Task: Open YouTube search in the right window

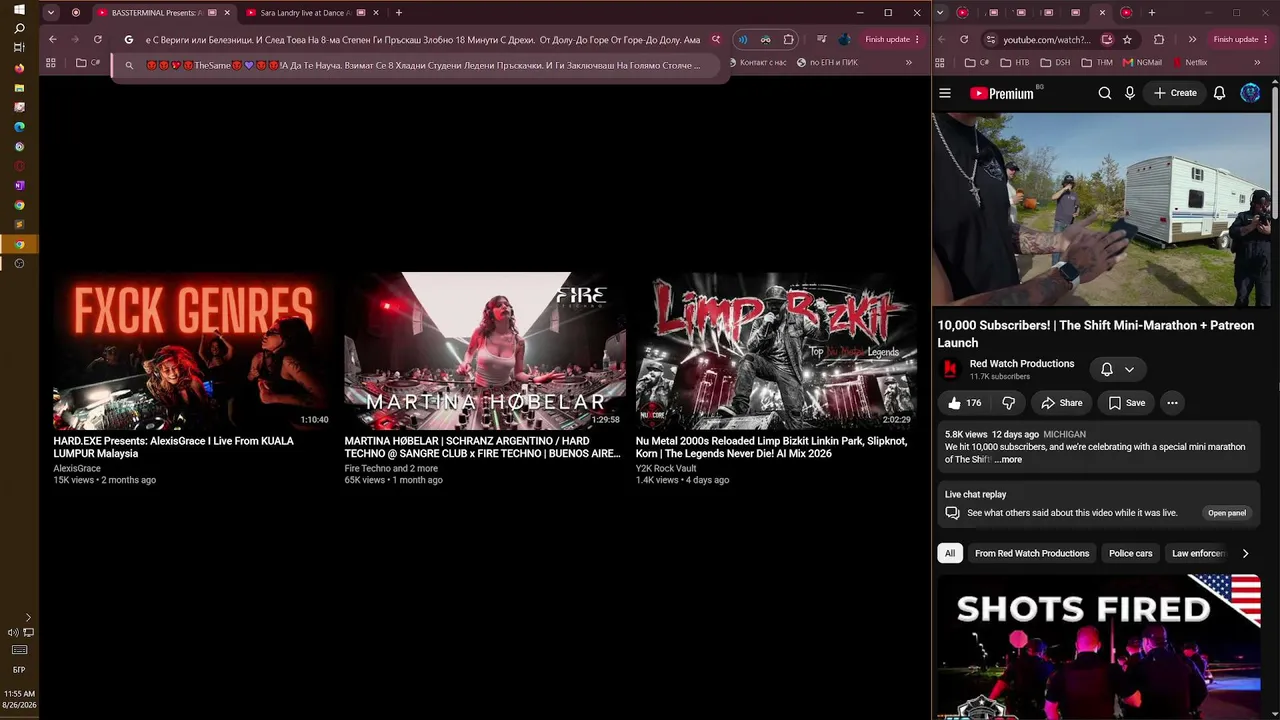Action: point(1105,93)
